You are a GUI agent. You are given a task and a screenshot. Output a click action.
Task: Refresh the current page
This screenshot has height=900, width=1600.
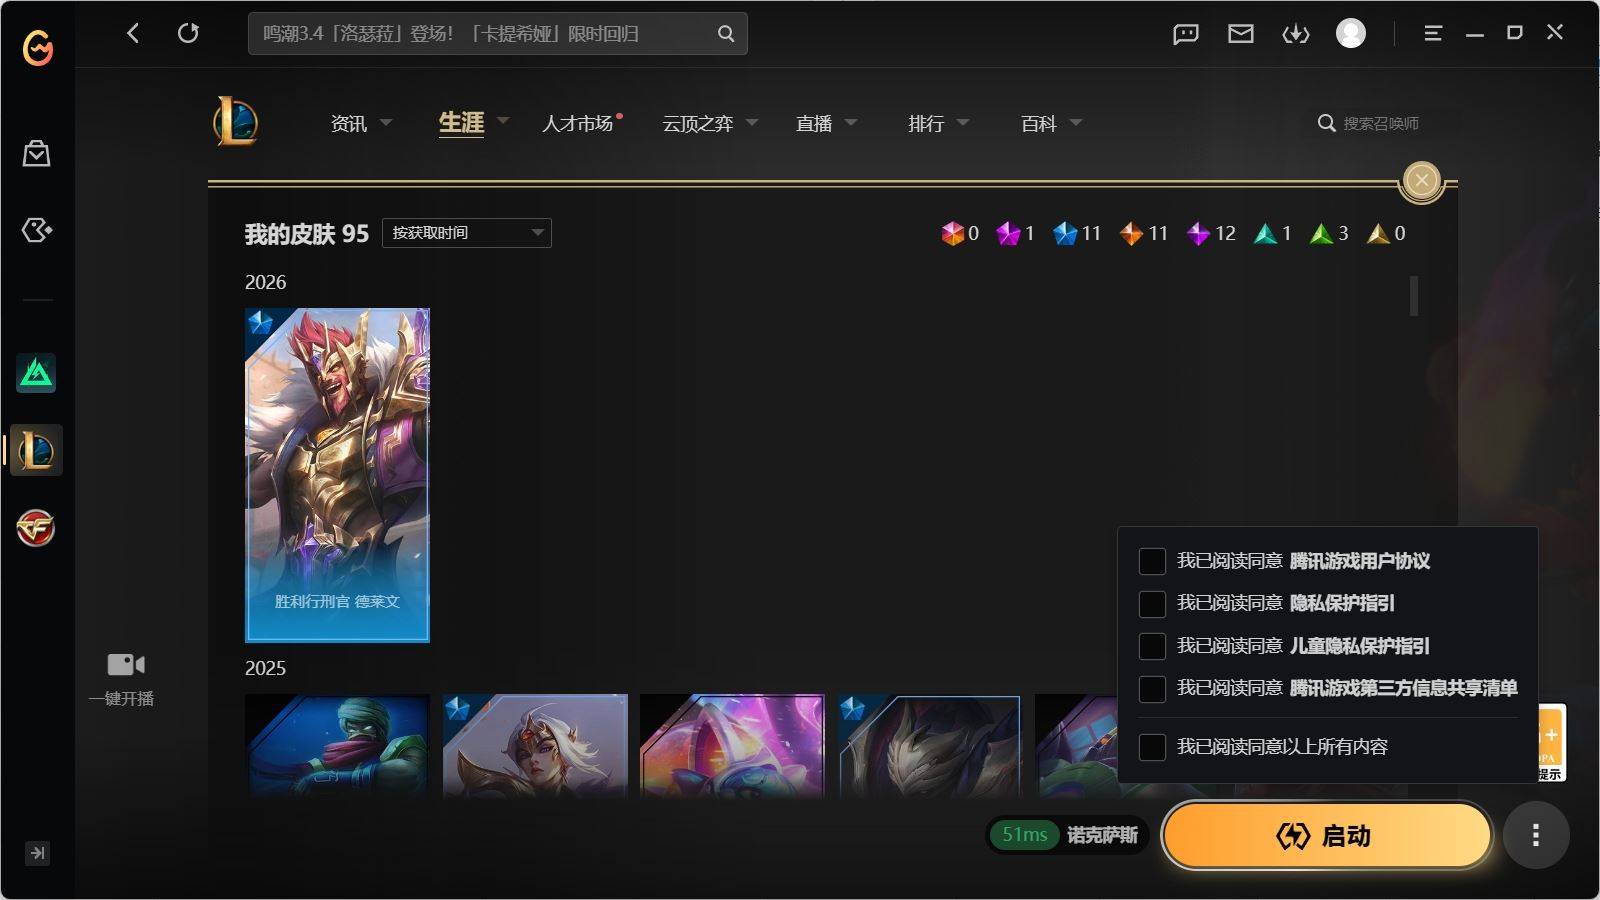(x=188, y=33)
